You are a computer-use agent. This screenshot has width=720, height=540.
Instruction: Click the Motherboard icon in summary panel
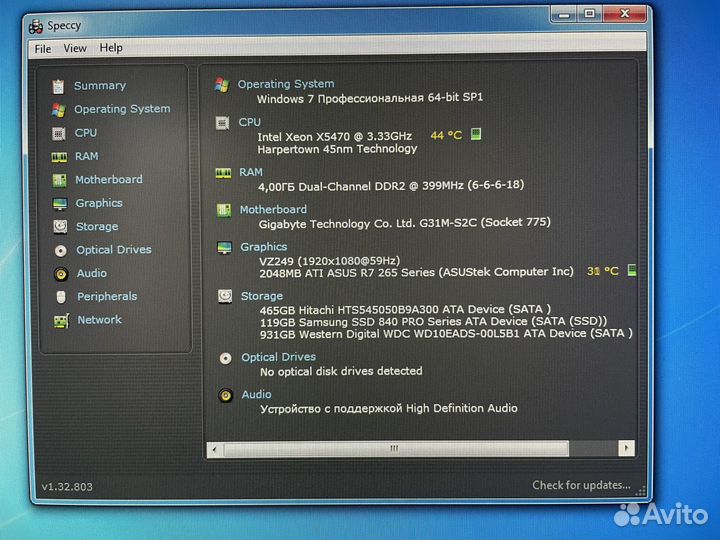point(224,210)
